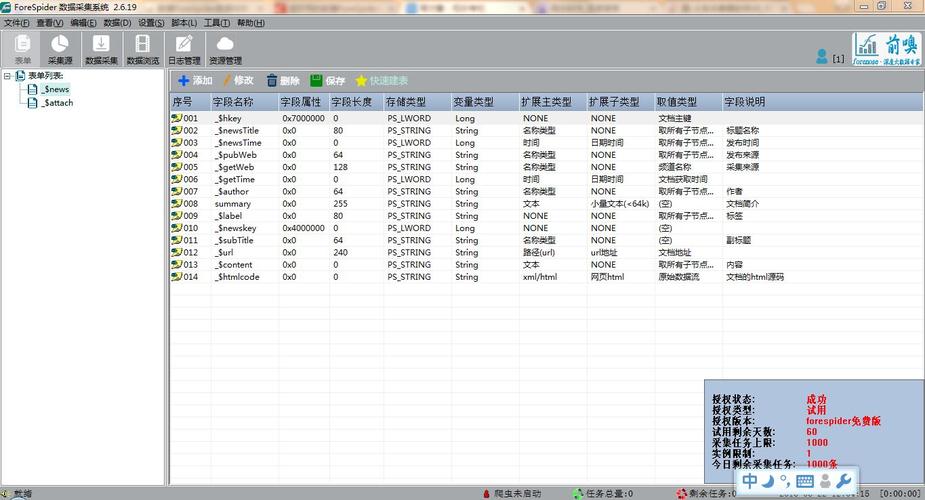Click row icon for field 002
This screenshot has width=925, height=500.
[176, 130]
